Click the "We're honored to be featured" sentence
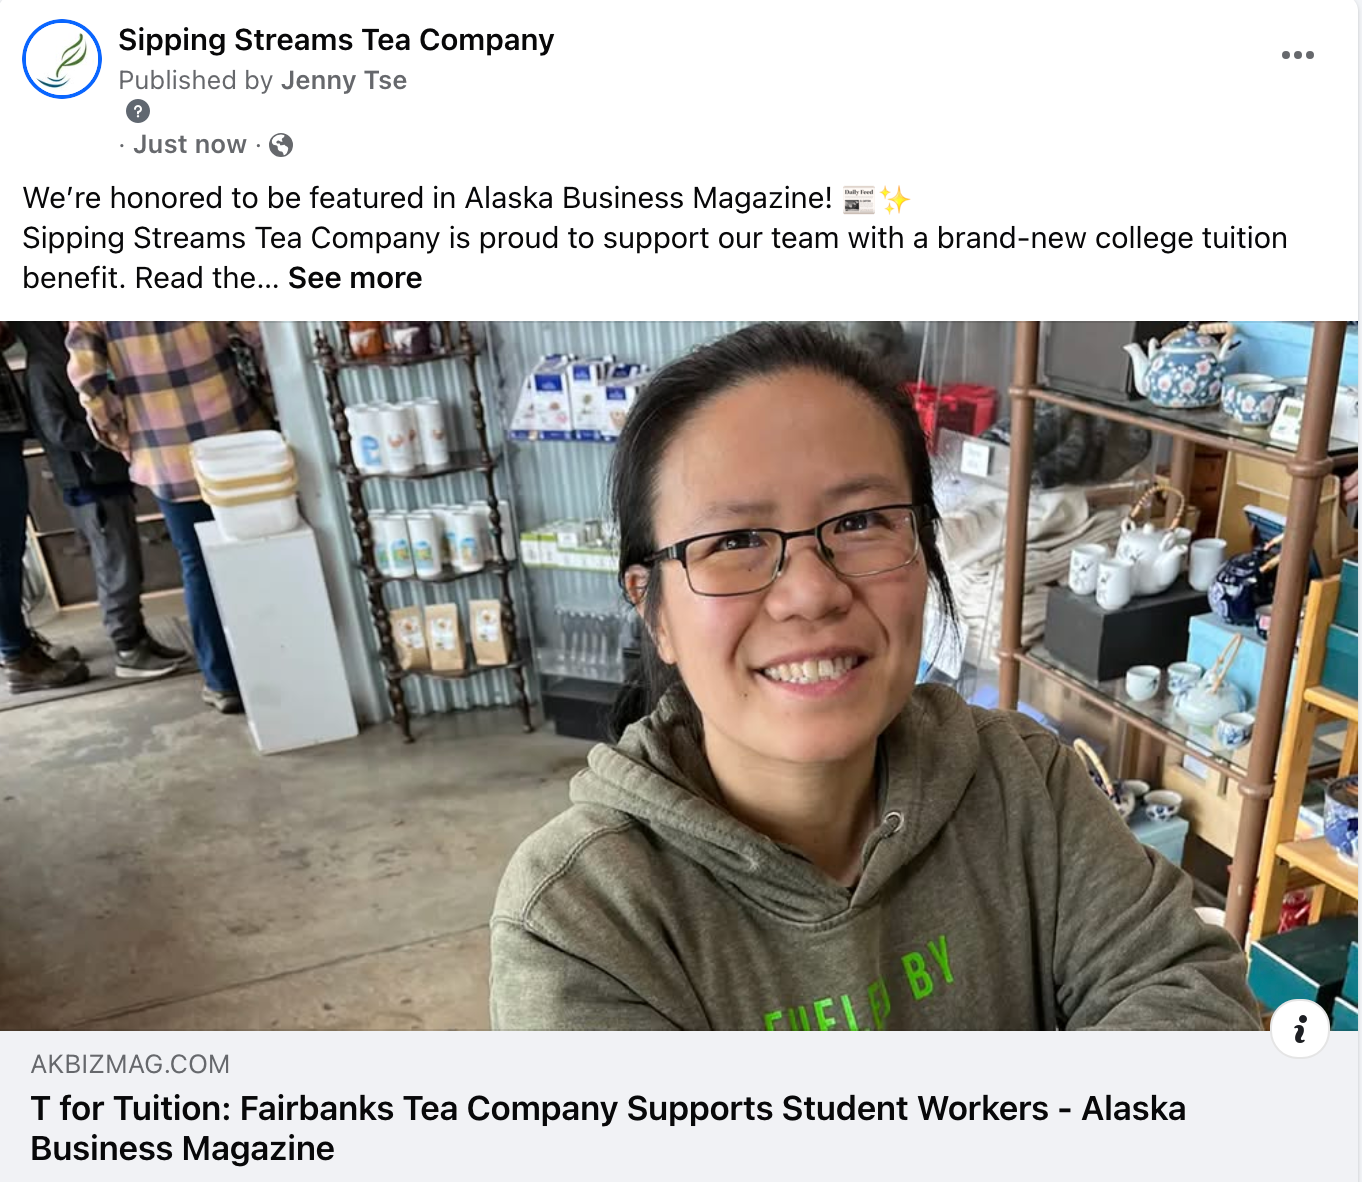1362x1182 pixels. [427, 198]
